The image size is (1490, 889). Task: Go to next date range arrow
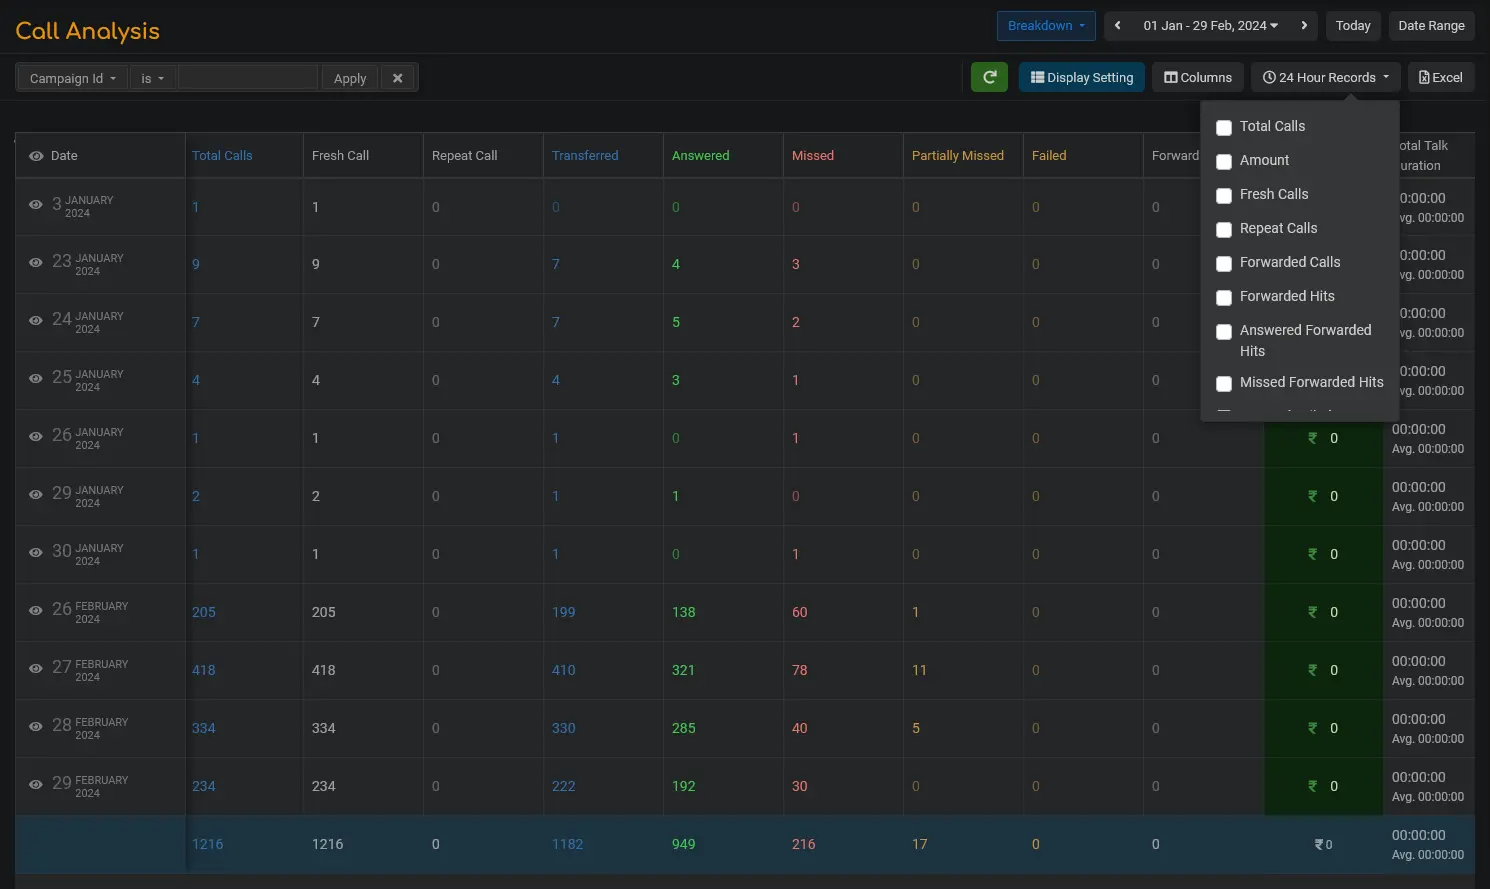1304,26
